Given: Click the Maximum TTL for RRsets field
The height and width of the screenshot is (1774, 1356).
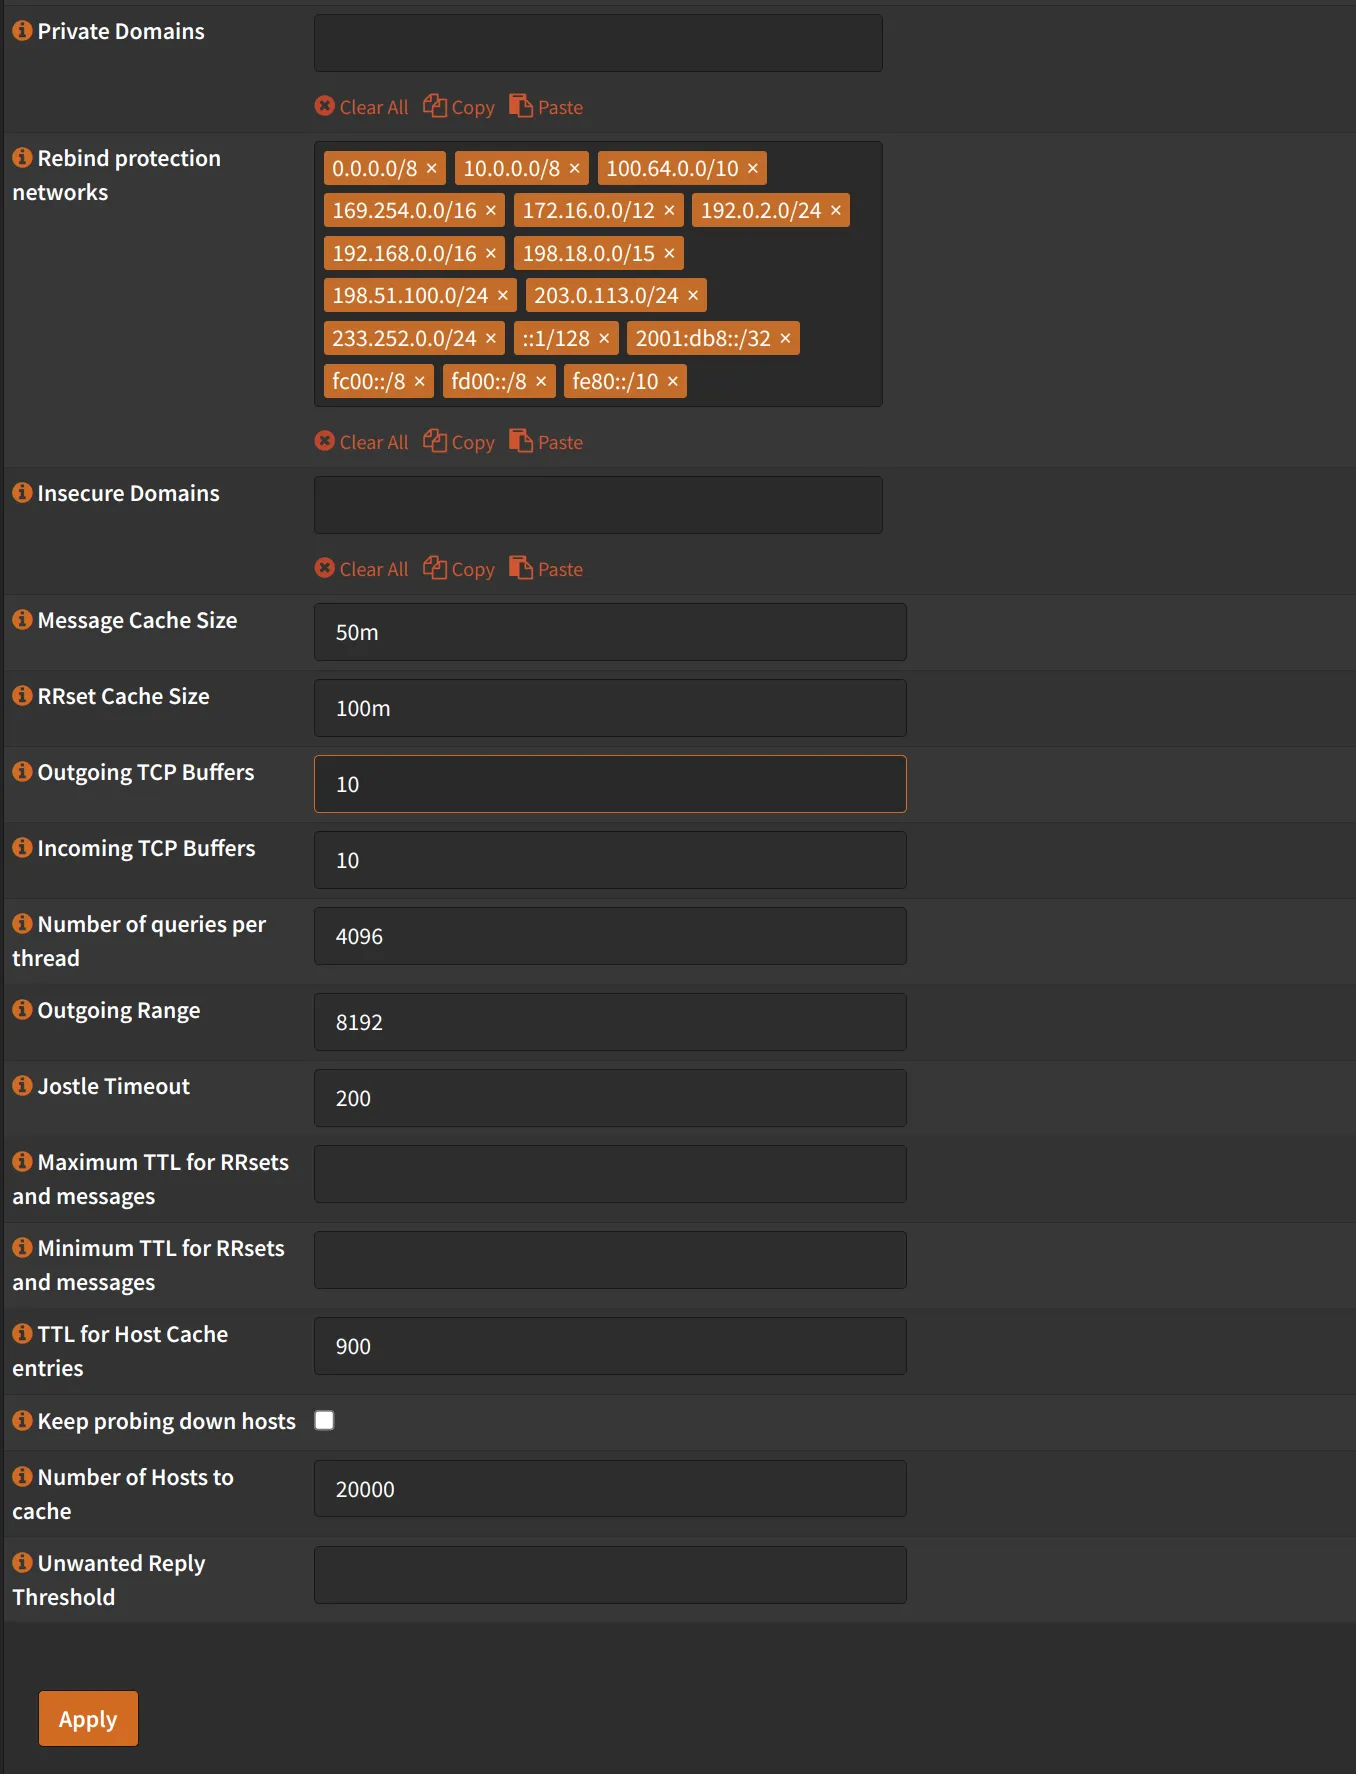Looking at the screenshot, I should 610,1174.
